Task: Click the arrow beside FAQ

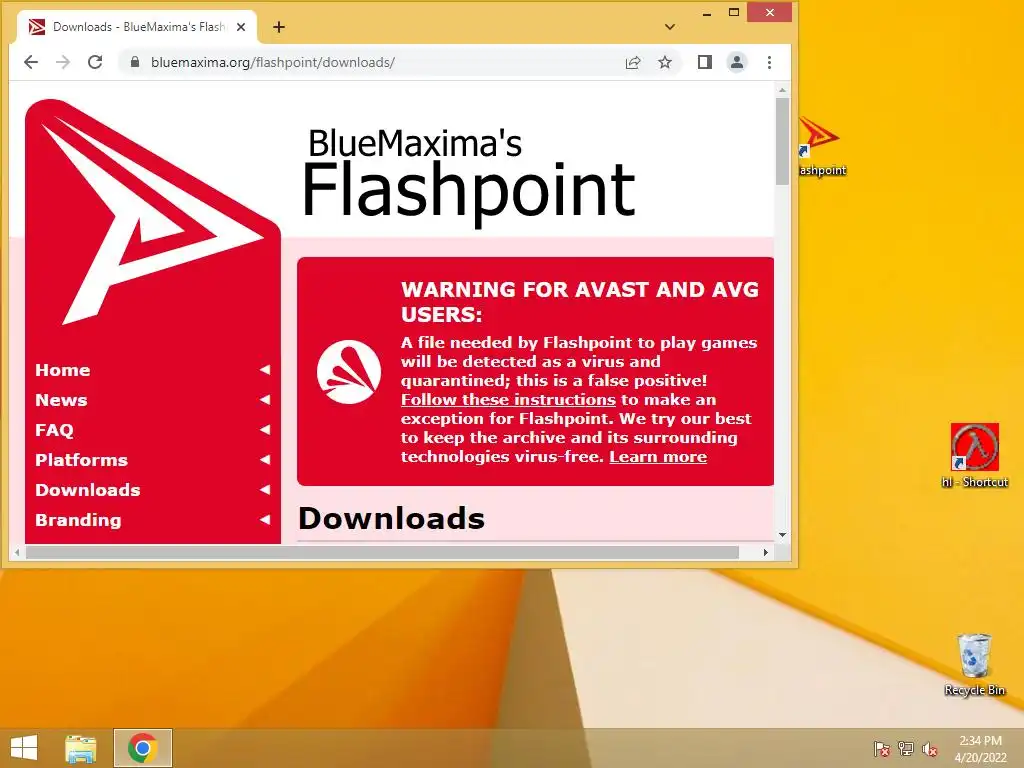Action: (264, 430)
